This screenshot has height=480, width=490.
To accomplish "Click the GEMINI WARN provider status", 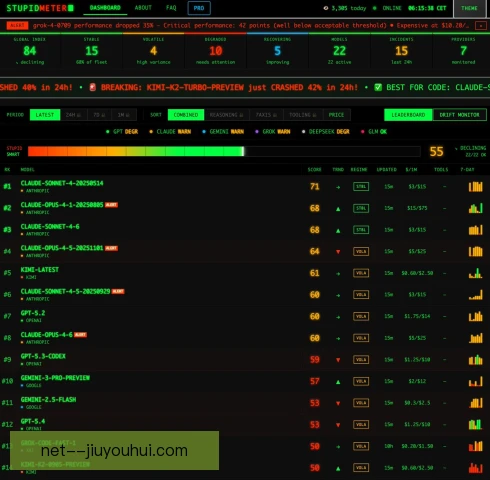I will tap(223, 132).
